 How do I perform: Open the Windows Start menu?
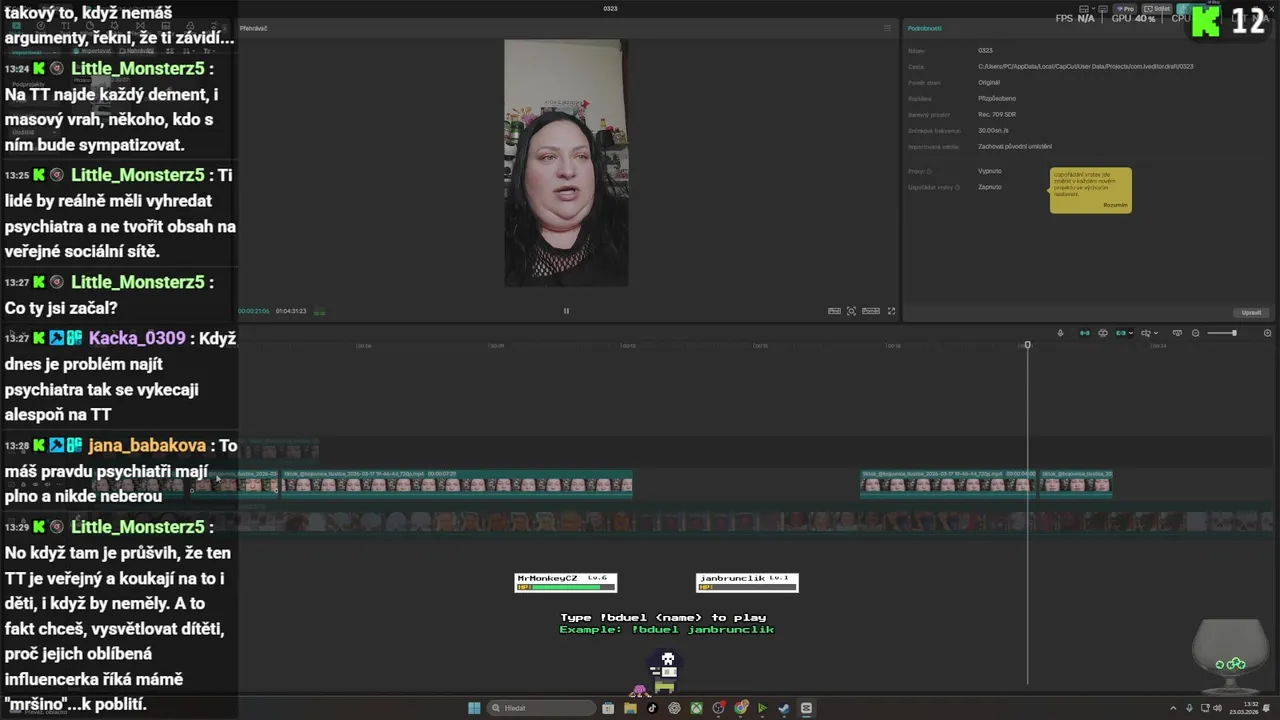(474, 708)
